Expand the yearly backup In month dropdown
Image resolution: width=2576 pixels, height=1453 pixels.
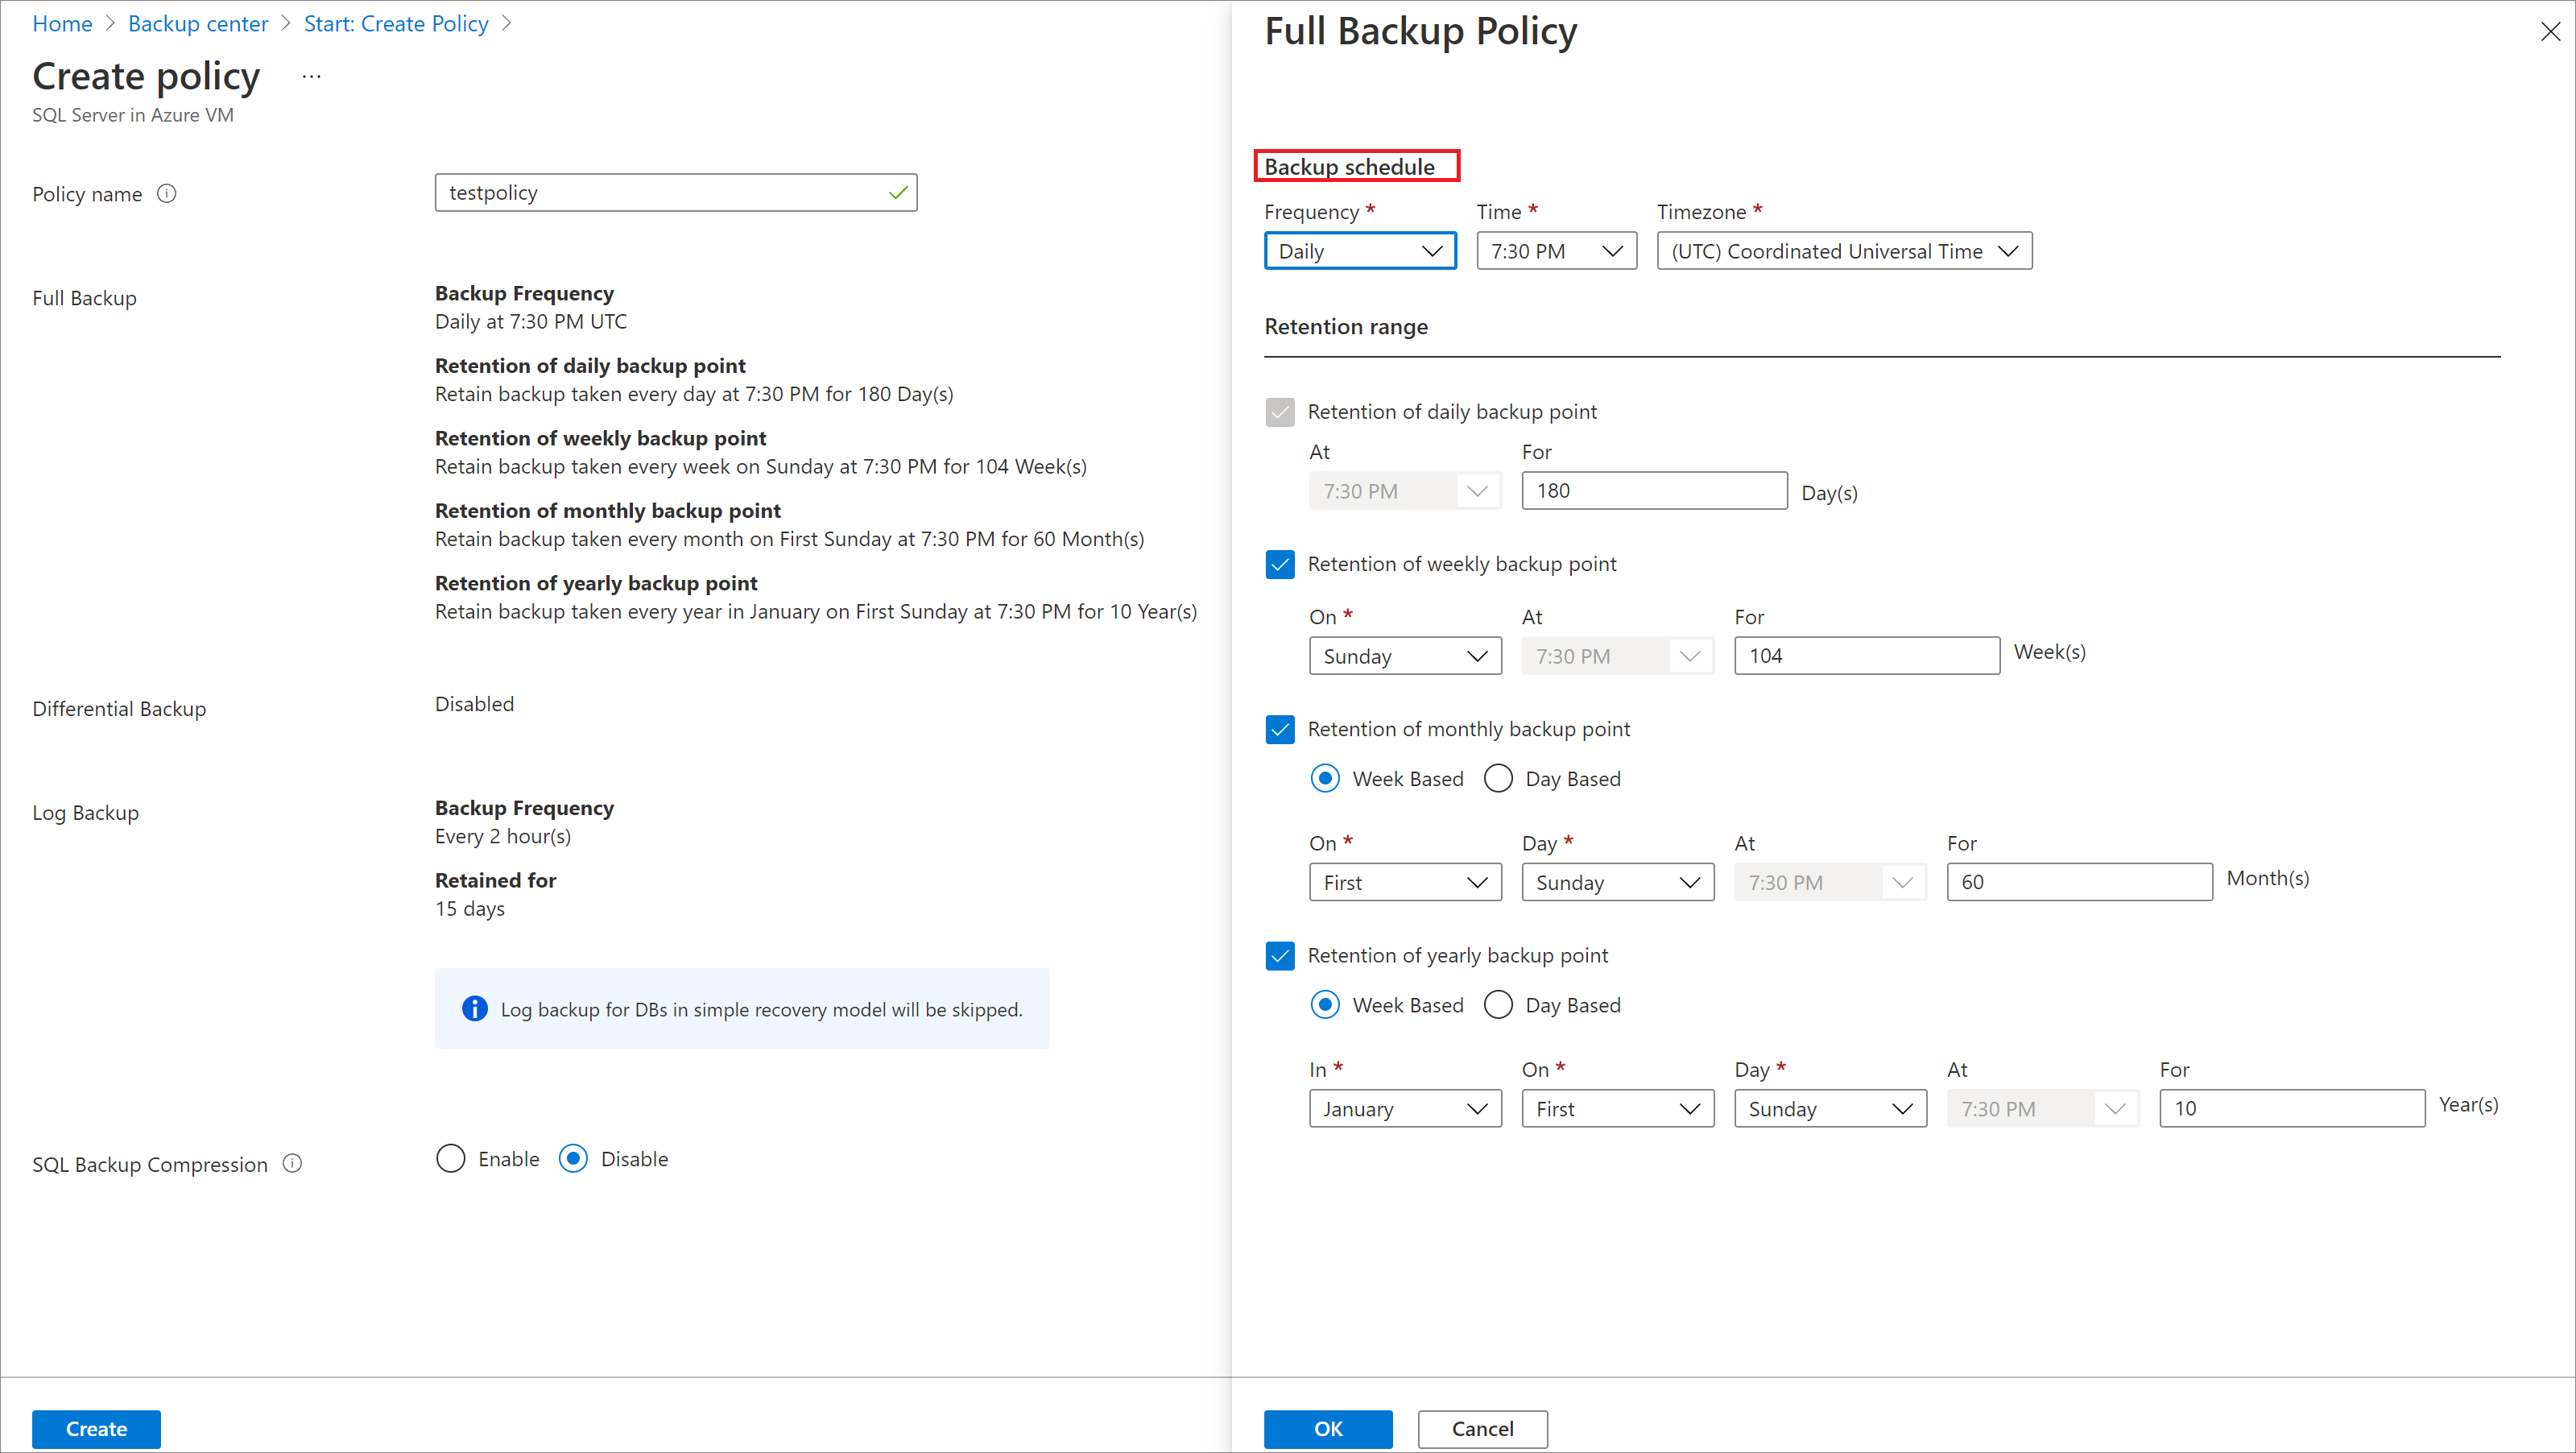[x=1401, y=1106]
